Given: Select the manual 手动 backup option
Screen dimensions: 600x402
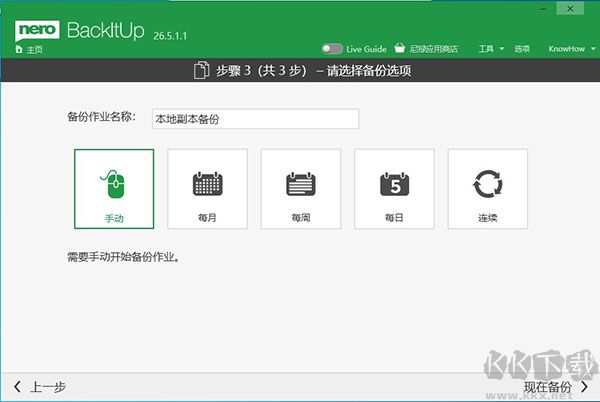Looking at the screenshot, I should (x=114, y=189).
